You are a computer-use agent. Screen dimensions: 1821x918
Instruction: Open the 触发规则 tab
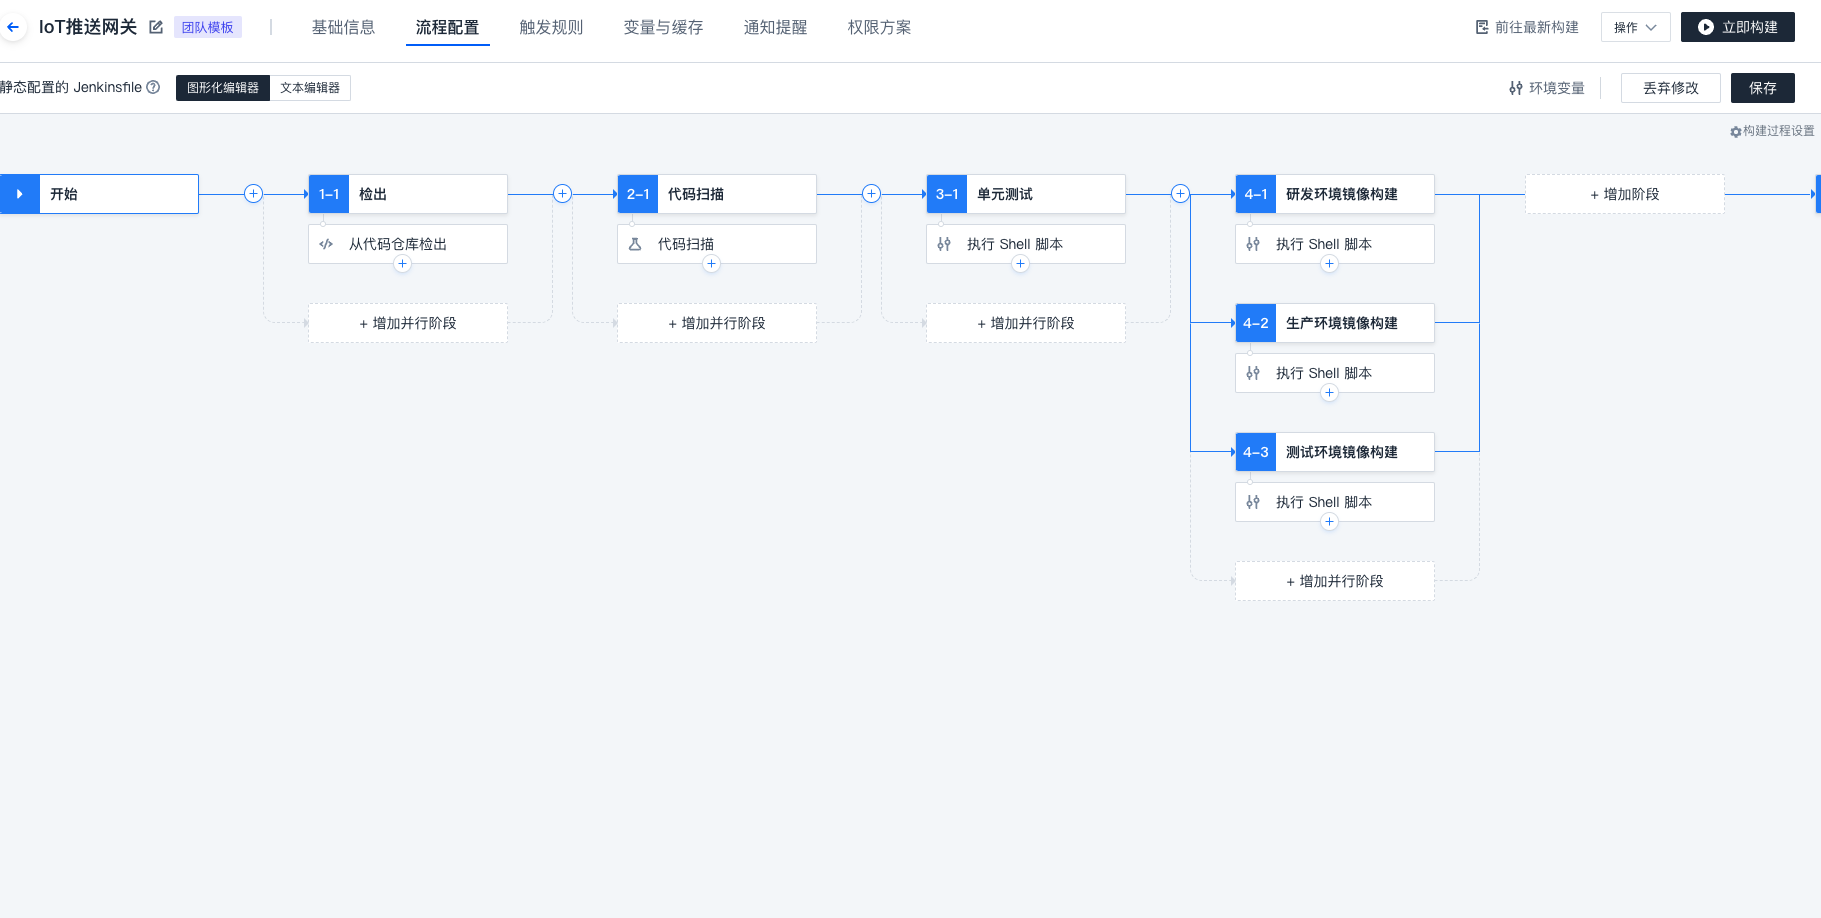pos(551,27)
